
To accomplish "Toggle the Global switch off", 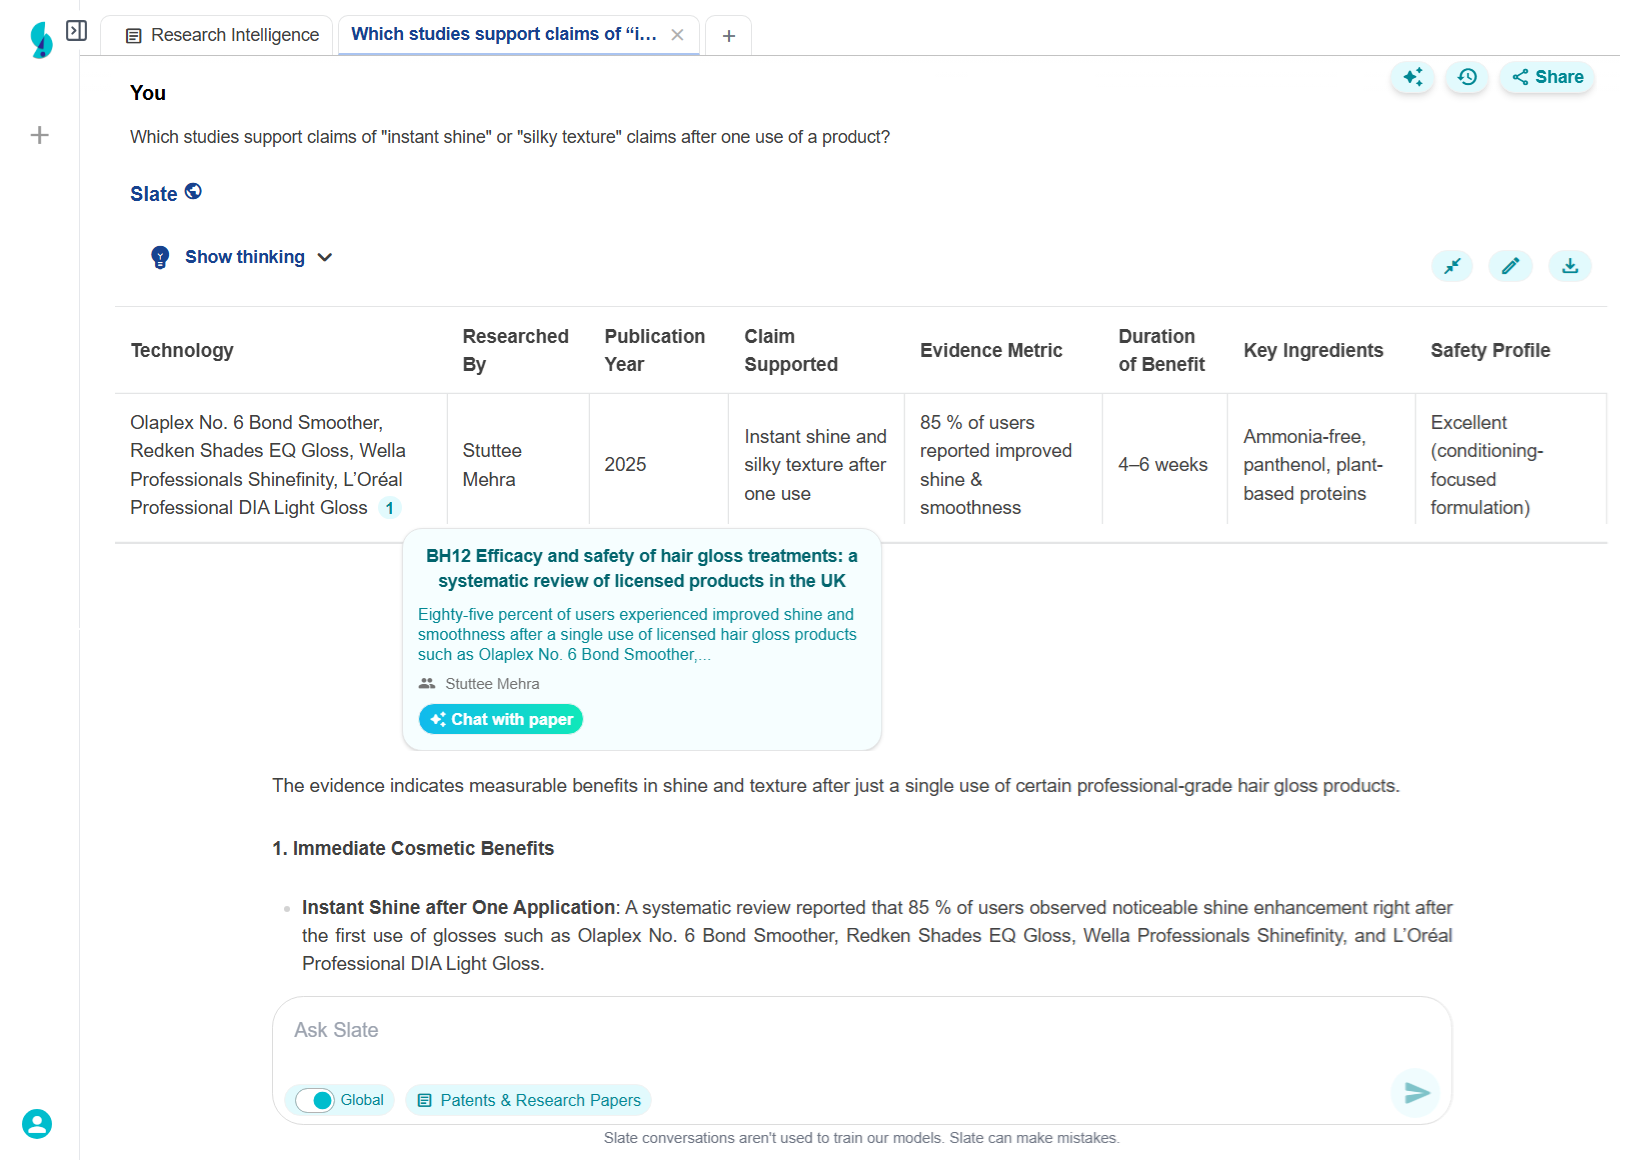I will 316,1100.
